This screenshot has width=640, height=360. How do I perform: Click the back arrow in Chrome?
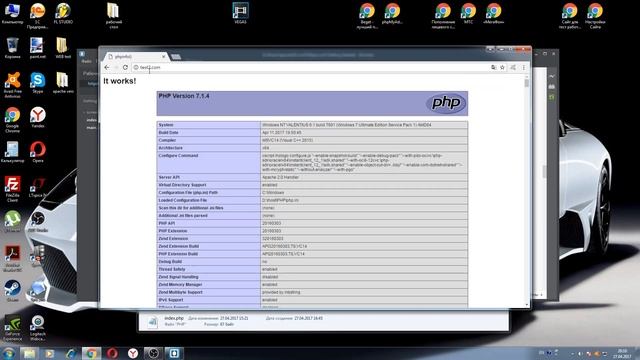click(x=107, y=67)
